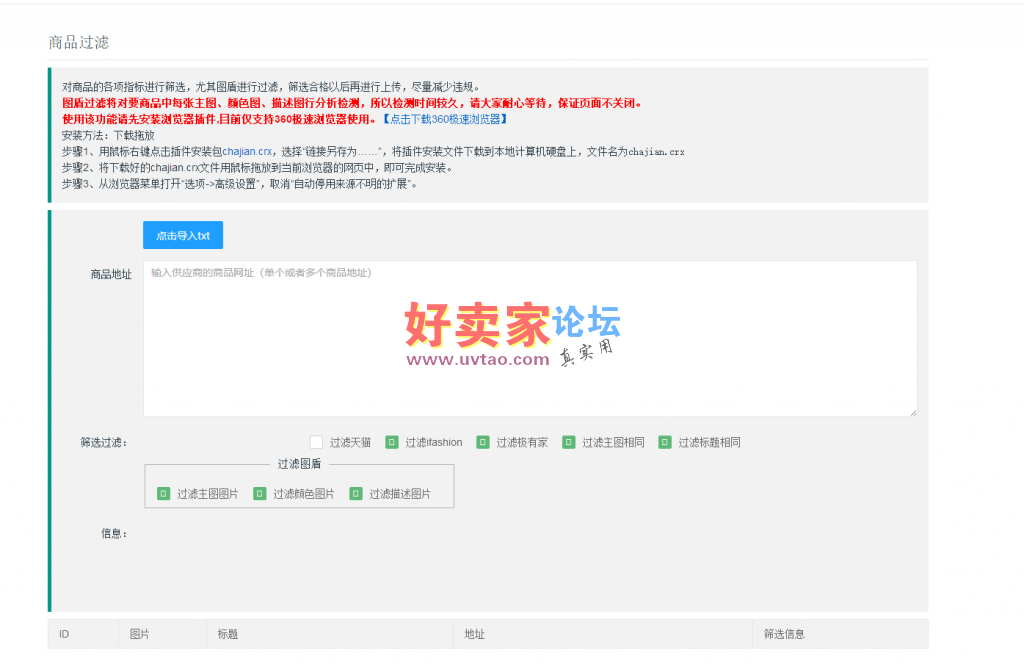1024x664 pixels.
Task: Click the 点击下载360极速浏览器 download link
Action: (445, 119)
